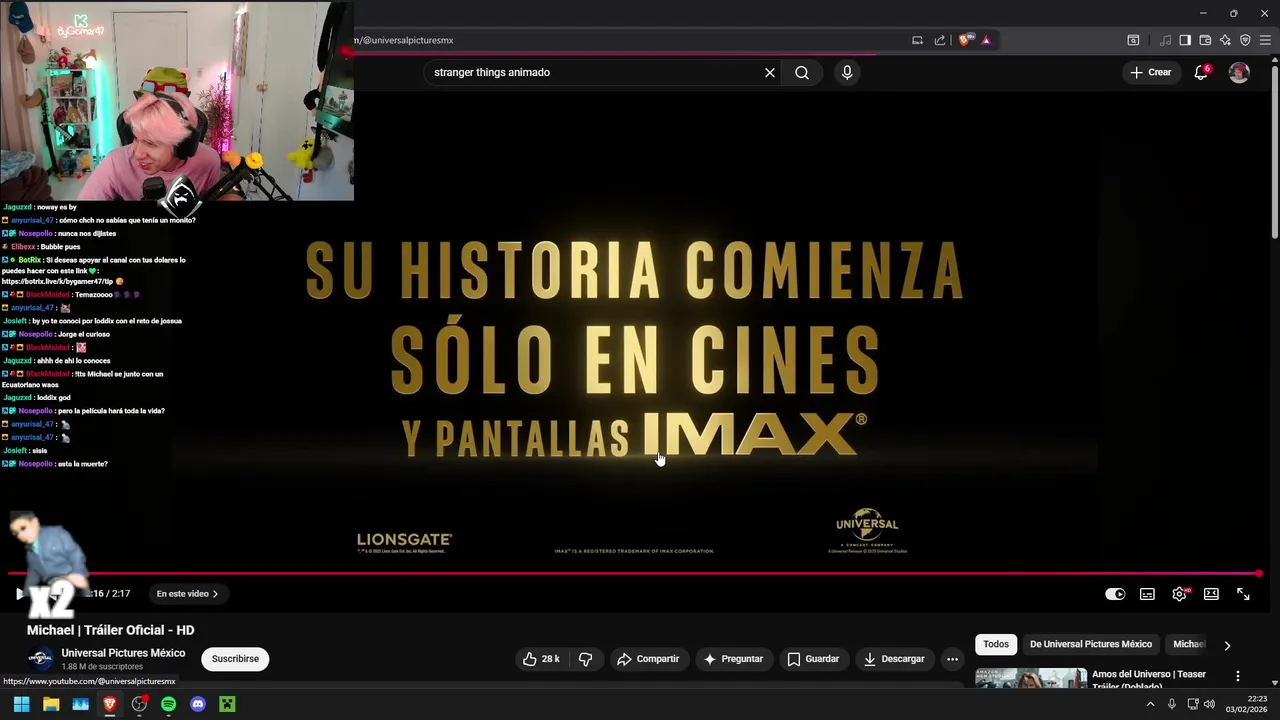This screenshot has height=720, width=1280.
Task: Start voice search with the microphone
Action: click(847, 72)
